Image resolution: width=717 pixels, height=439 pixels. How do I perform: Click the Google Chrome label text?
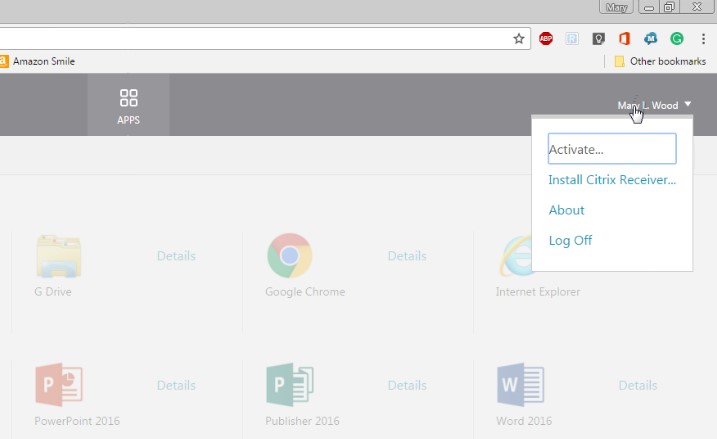tap(305, 292)
